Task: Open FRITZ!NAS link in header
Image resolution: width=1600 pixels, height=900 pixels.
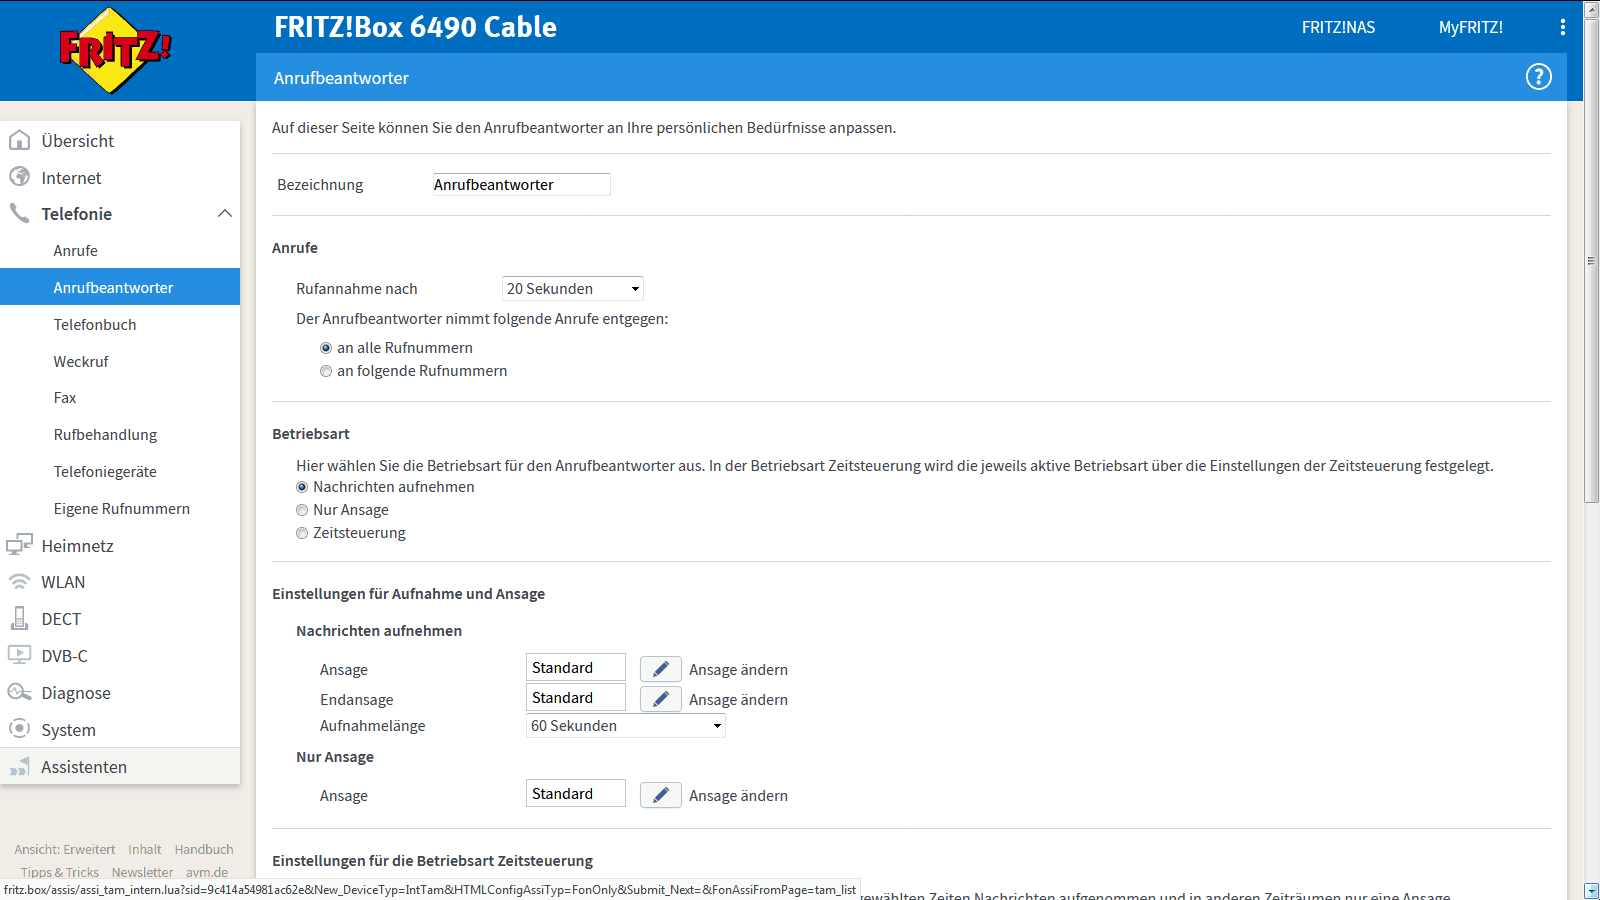Action: point(1338,28)
